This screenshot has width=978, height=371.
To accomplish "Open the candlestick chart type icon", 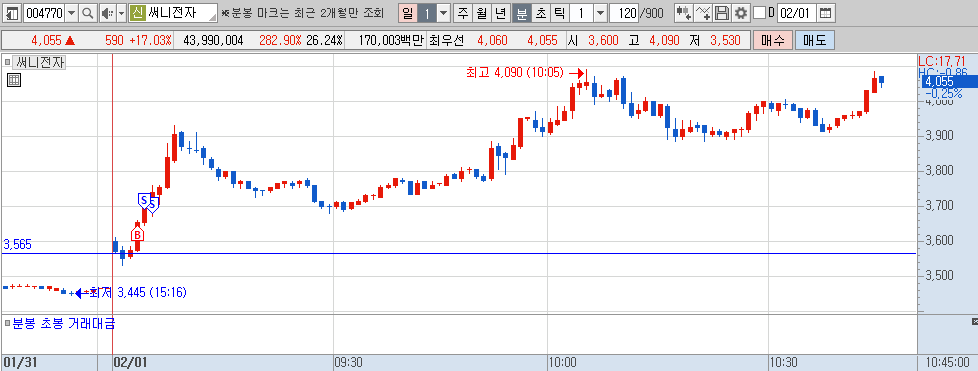I will click(x=684, y=12).
